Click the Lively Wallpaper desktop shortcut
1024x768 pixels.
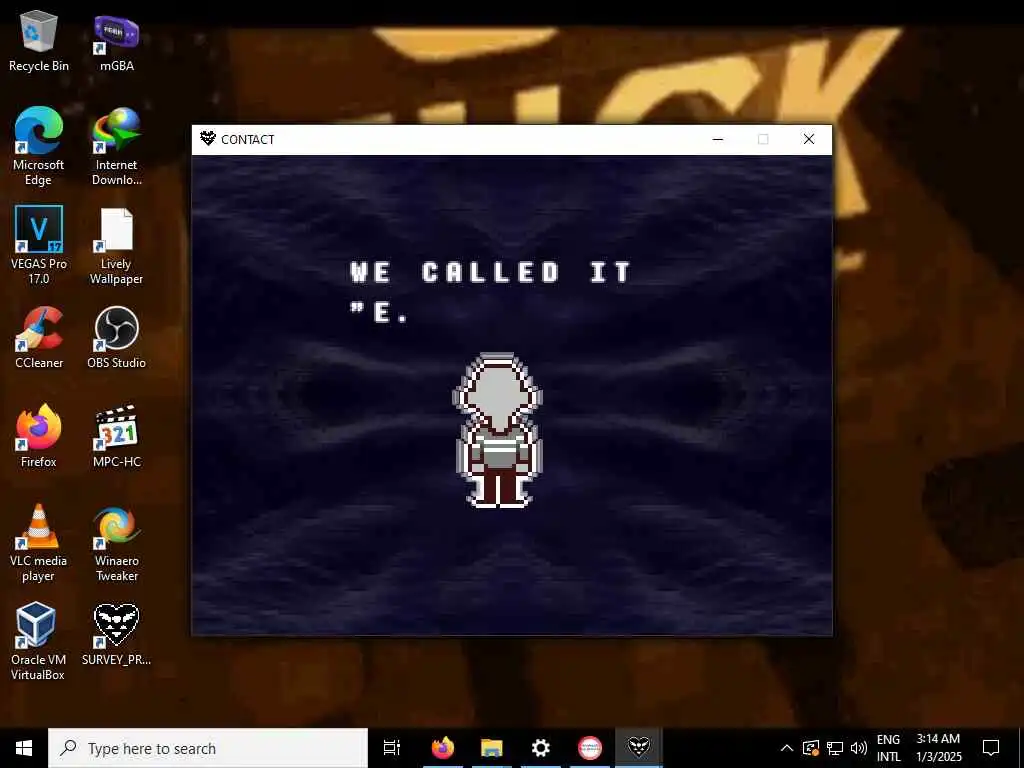[117, 245]
